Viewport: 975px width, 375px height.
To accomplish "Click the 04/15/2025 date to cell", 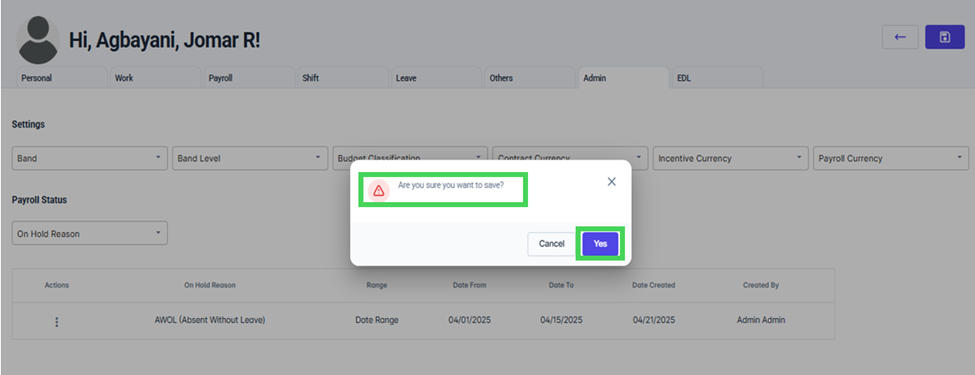I will click(561, 320).
